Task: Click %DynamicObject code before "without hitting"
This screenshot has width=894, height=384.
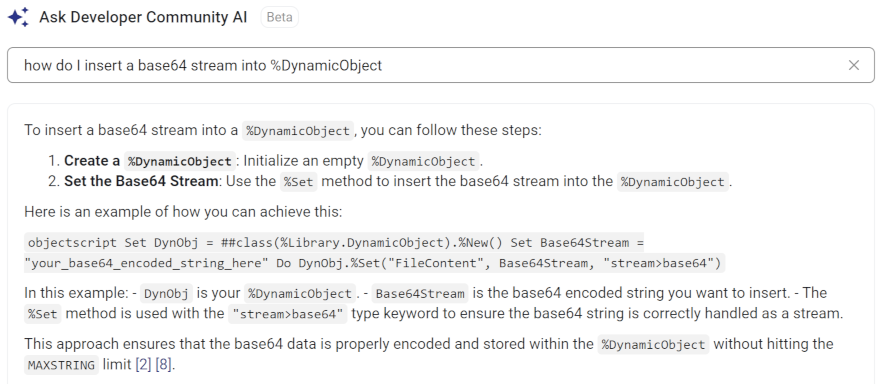Action: (x=653, y=345)
